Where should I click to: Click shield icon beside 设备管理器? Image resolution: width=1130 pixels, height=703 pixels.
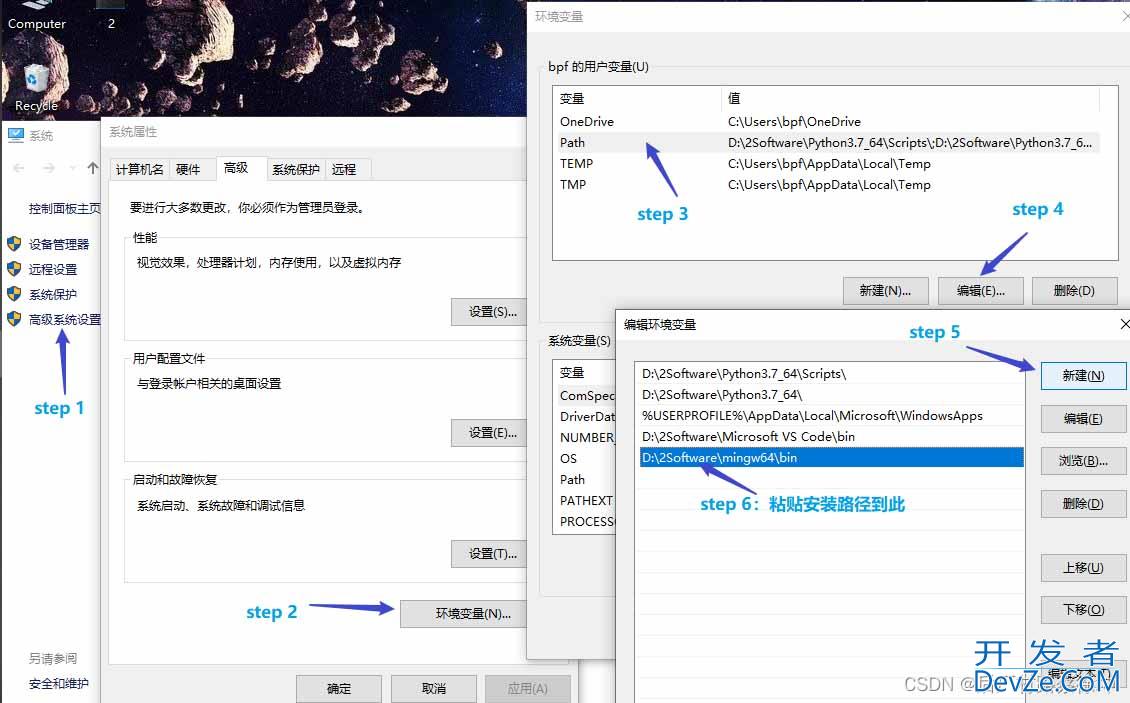(14, 244)
